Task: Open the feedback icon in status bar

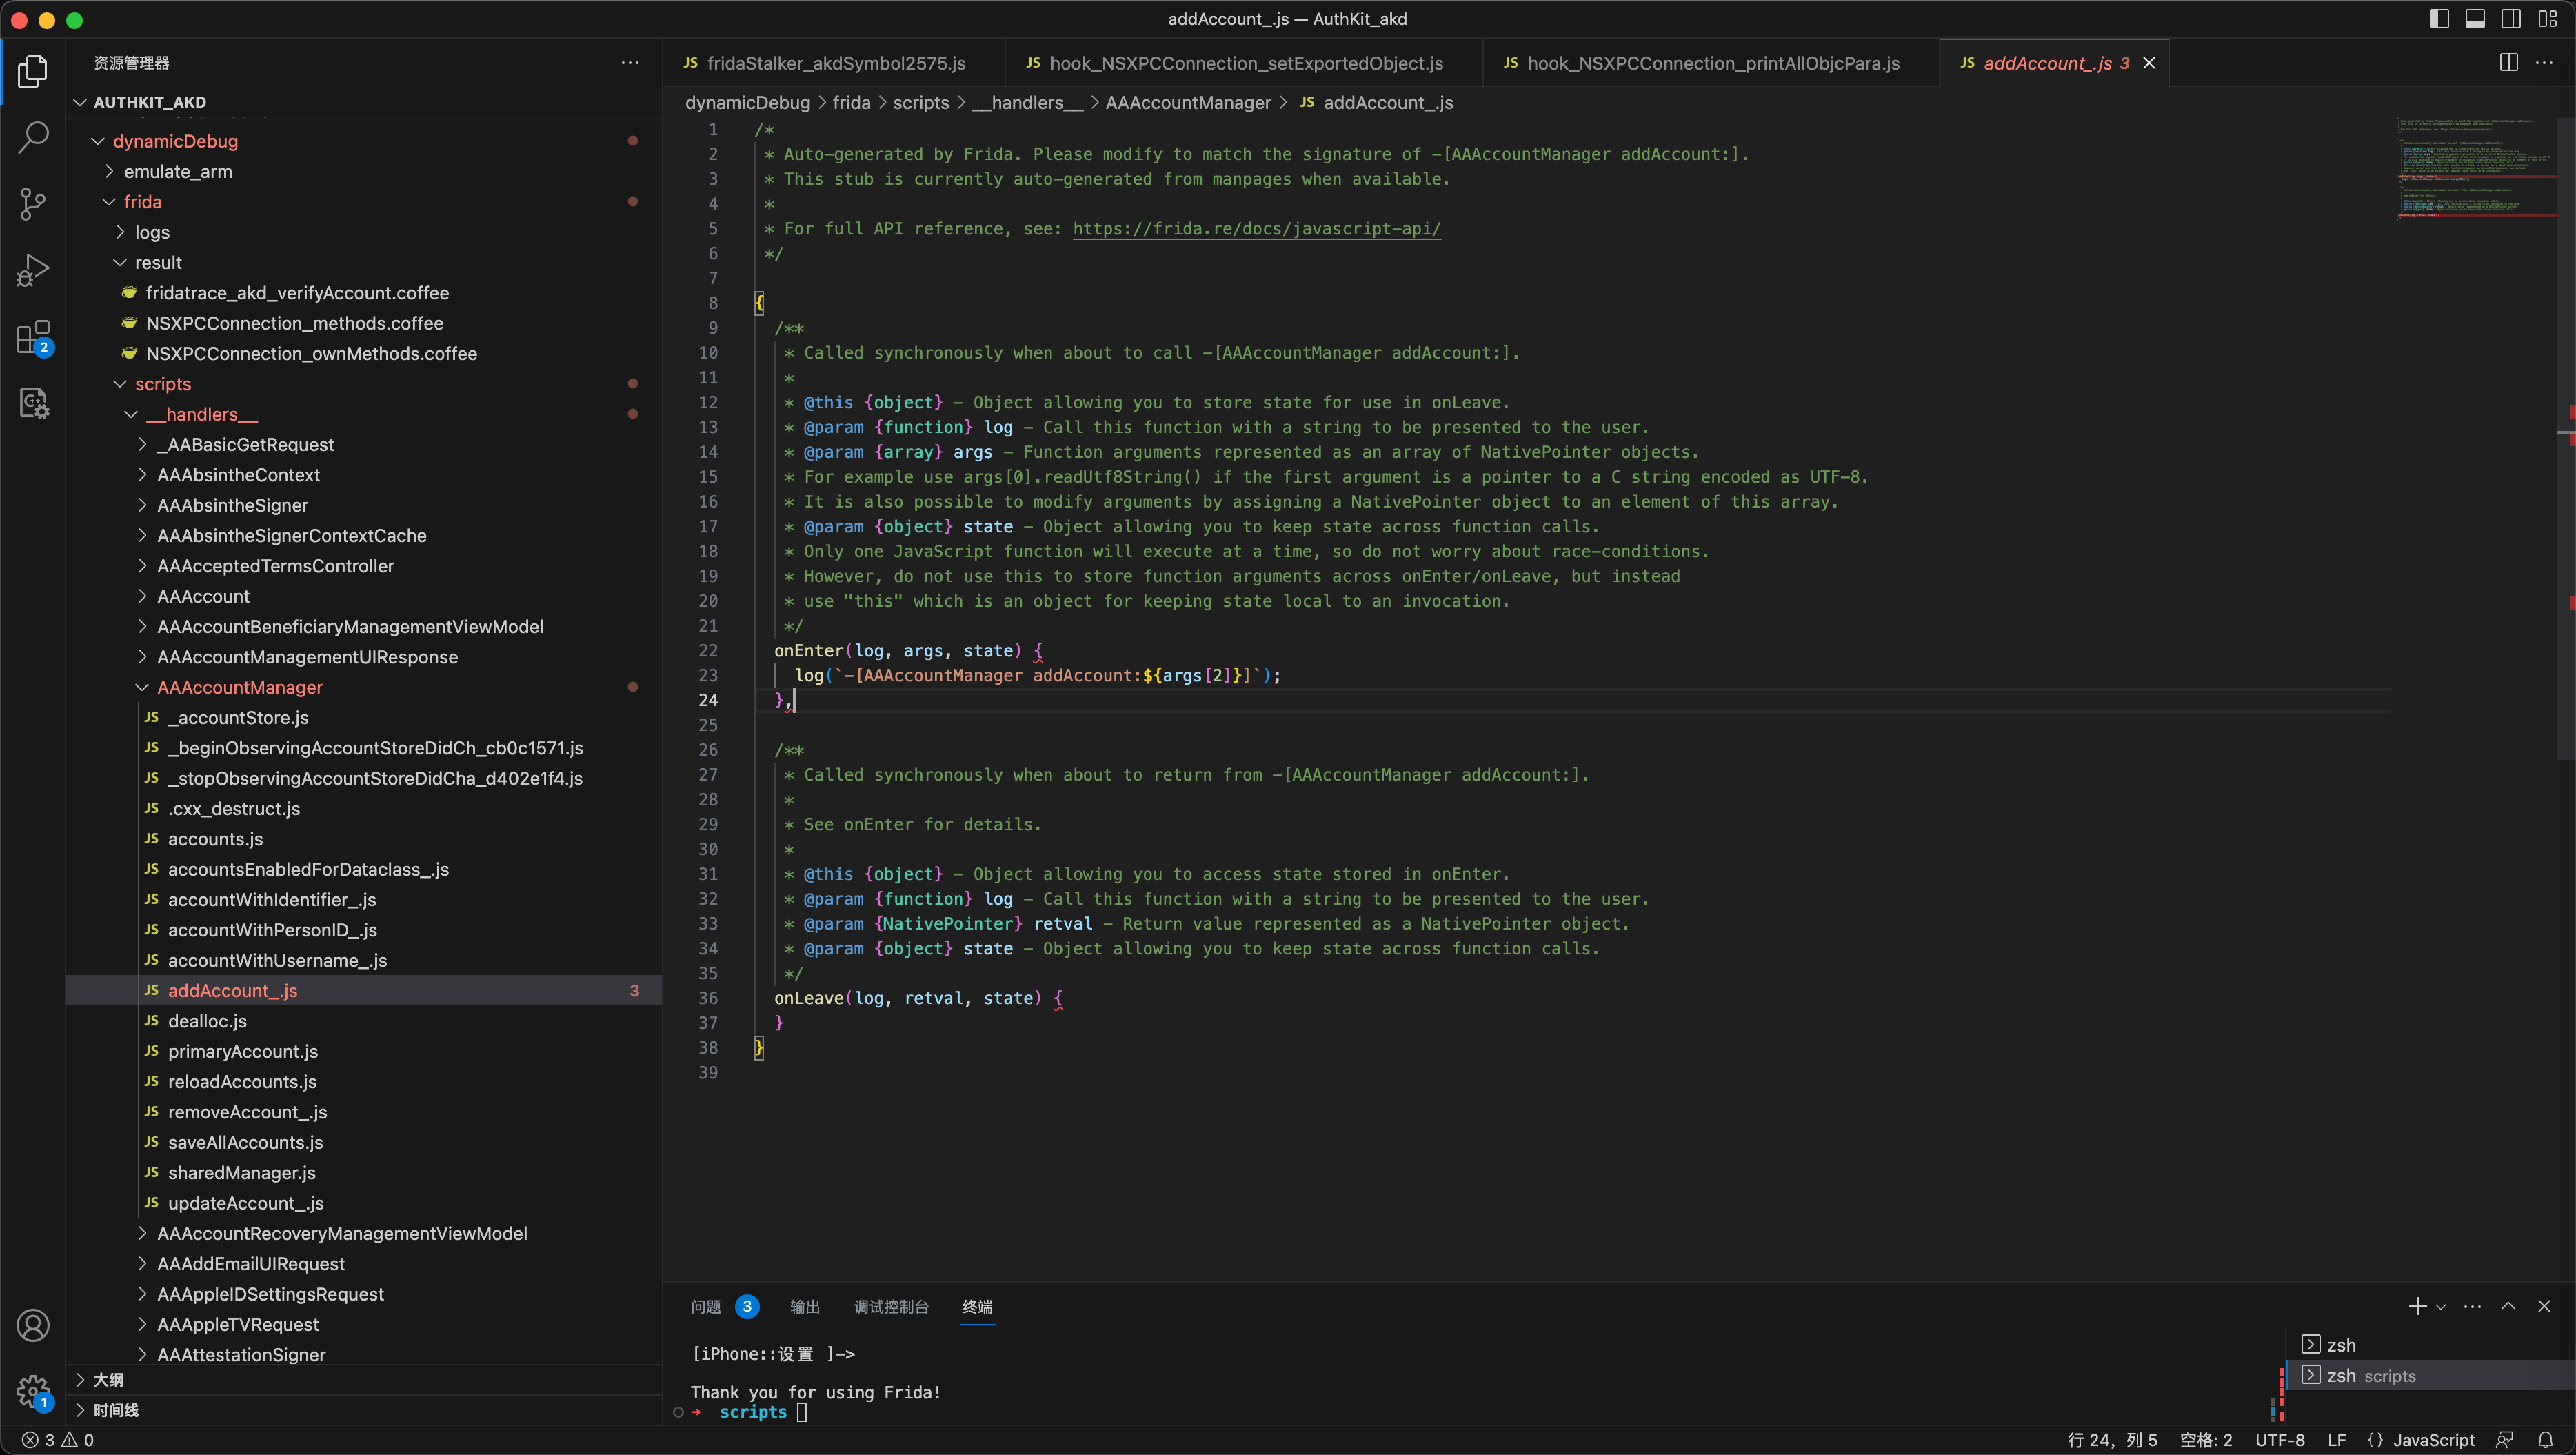Action: pos(2506,1440)
